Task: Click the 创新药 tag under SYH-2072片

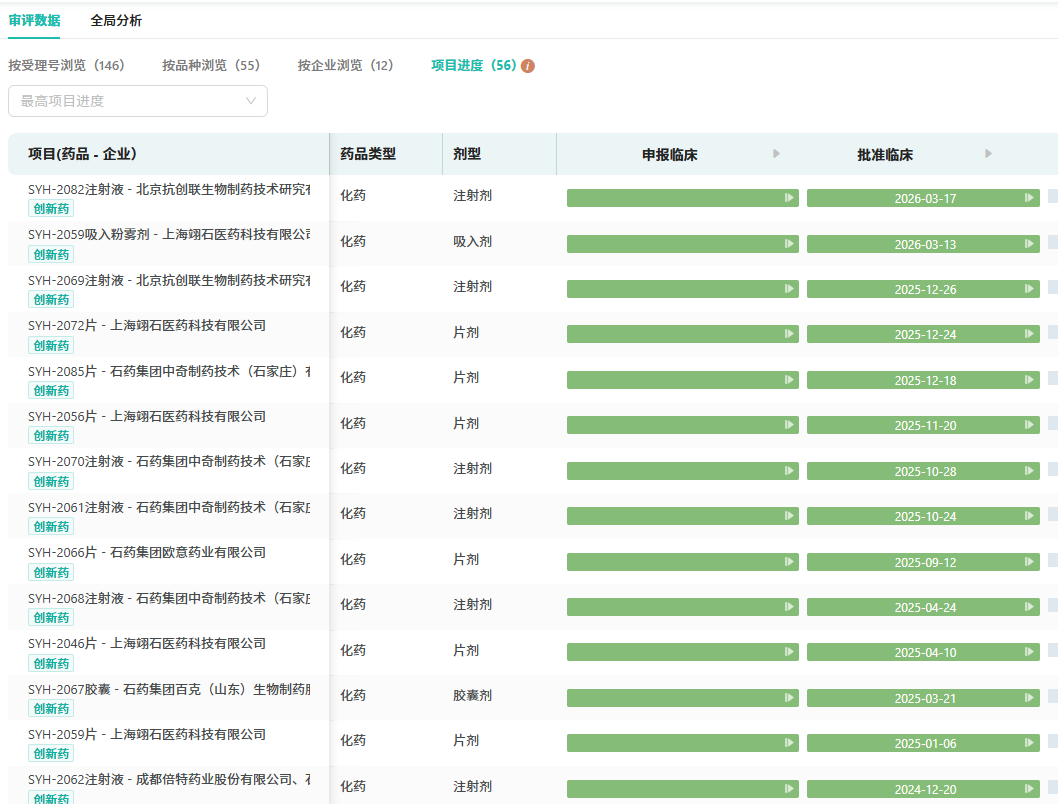Action: coord(51,345)
